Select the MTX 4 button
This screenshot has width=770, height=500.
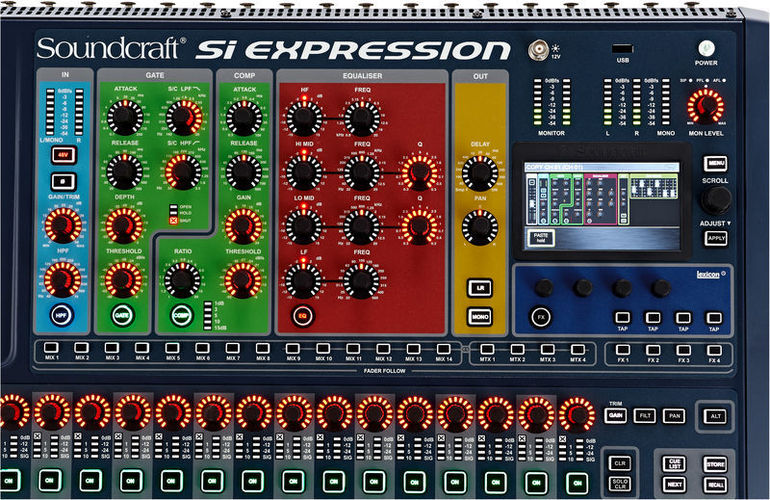(578, 349)
